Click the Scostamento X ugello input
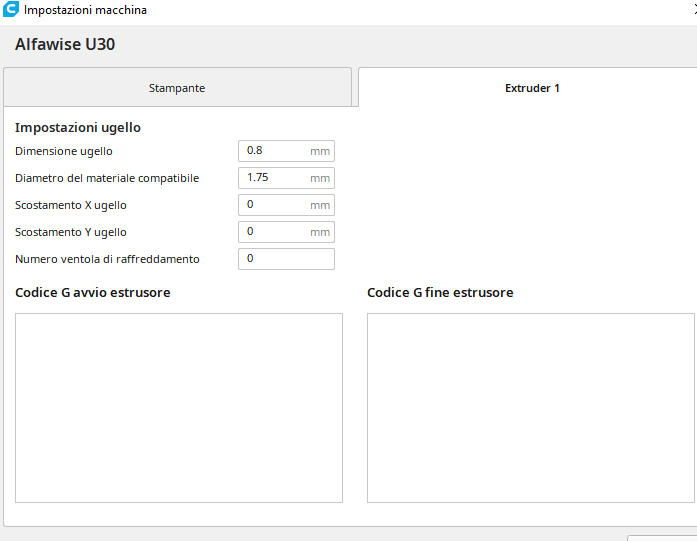Image resolution: width=697 pixels, height=541 pixels. pyautogui.click(x=275, y=205)
